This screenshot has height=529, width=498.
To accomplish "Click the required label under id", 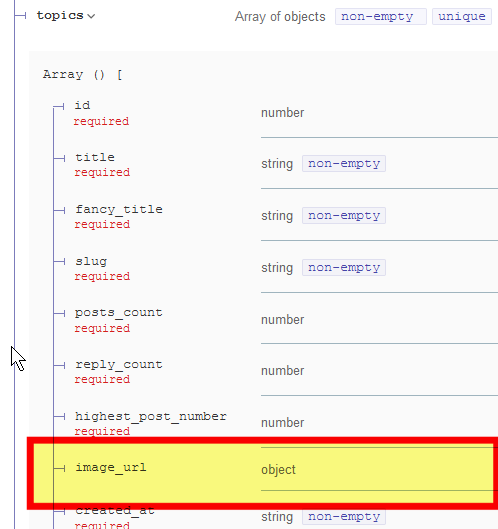I will tap(101, 121).
